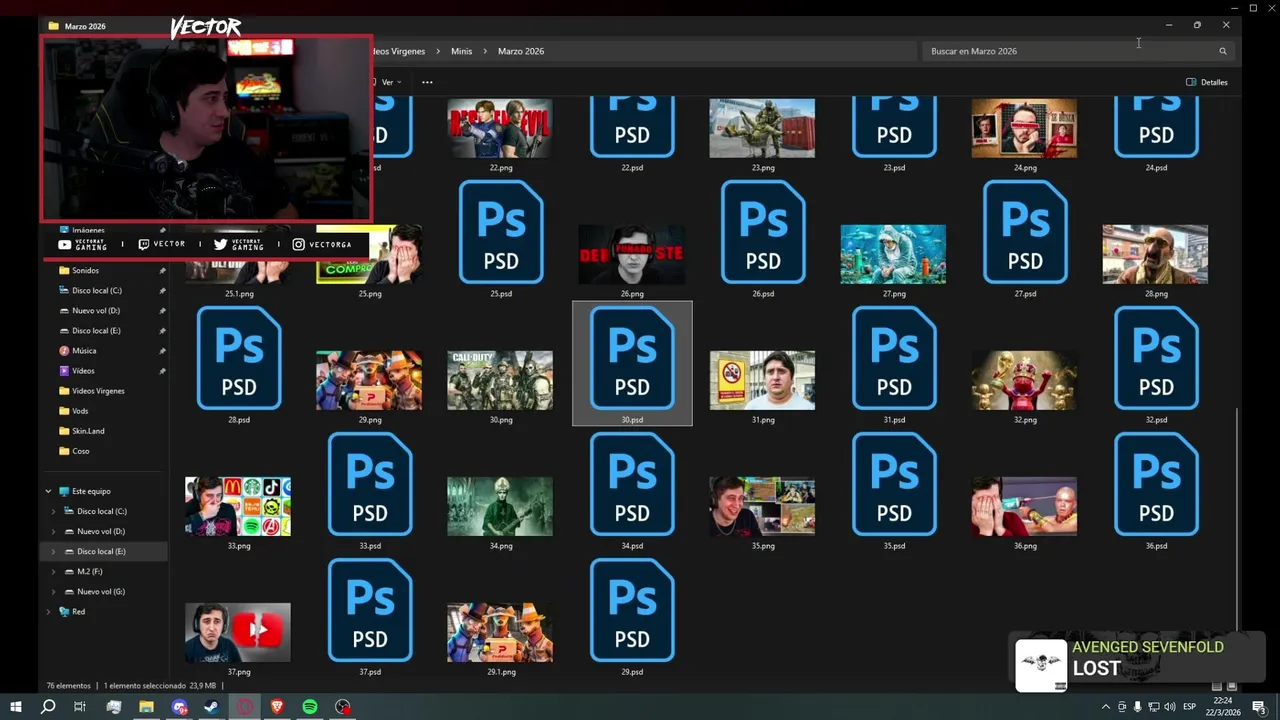Select the 23.psd Photoshop file
1280x720 pixels.
coord(894,128)
